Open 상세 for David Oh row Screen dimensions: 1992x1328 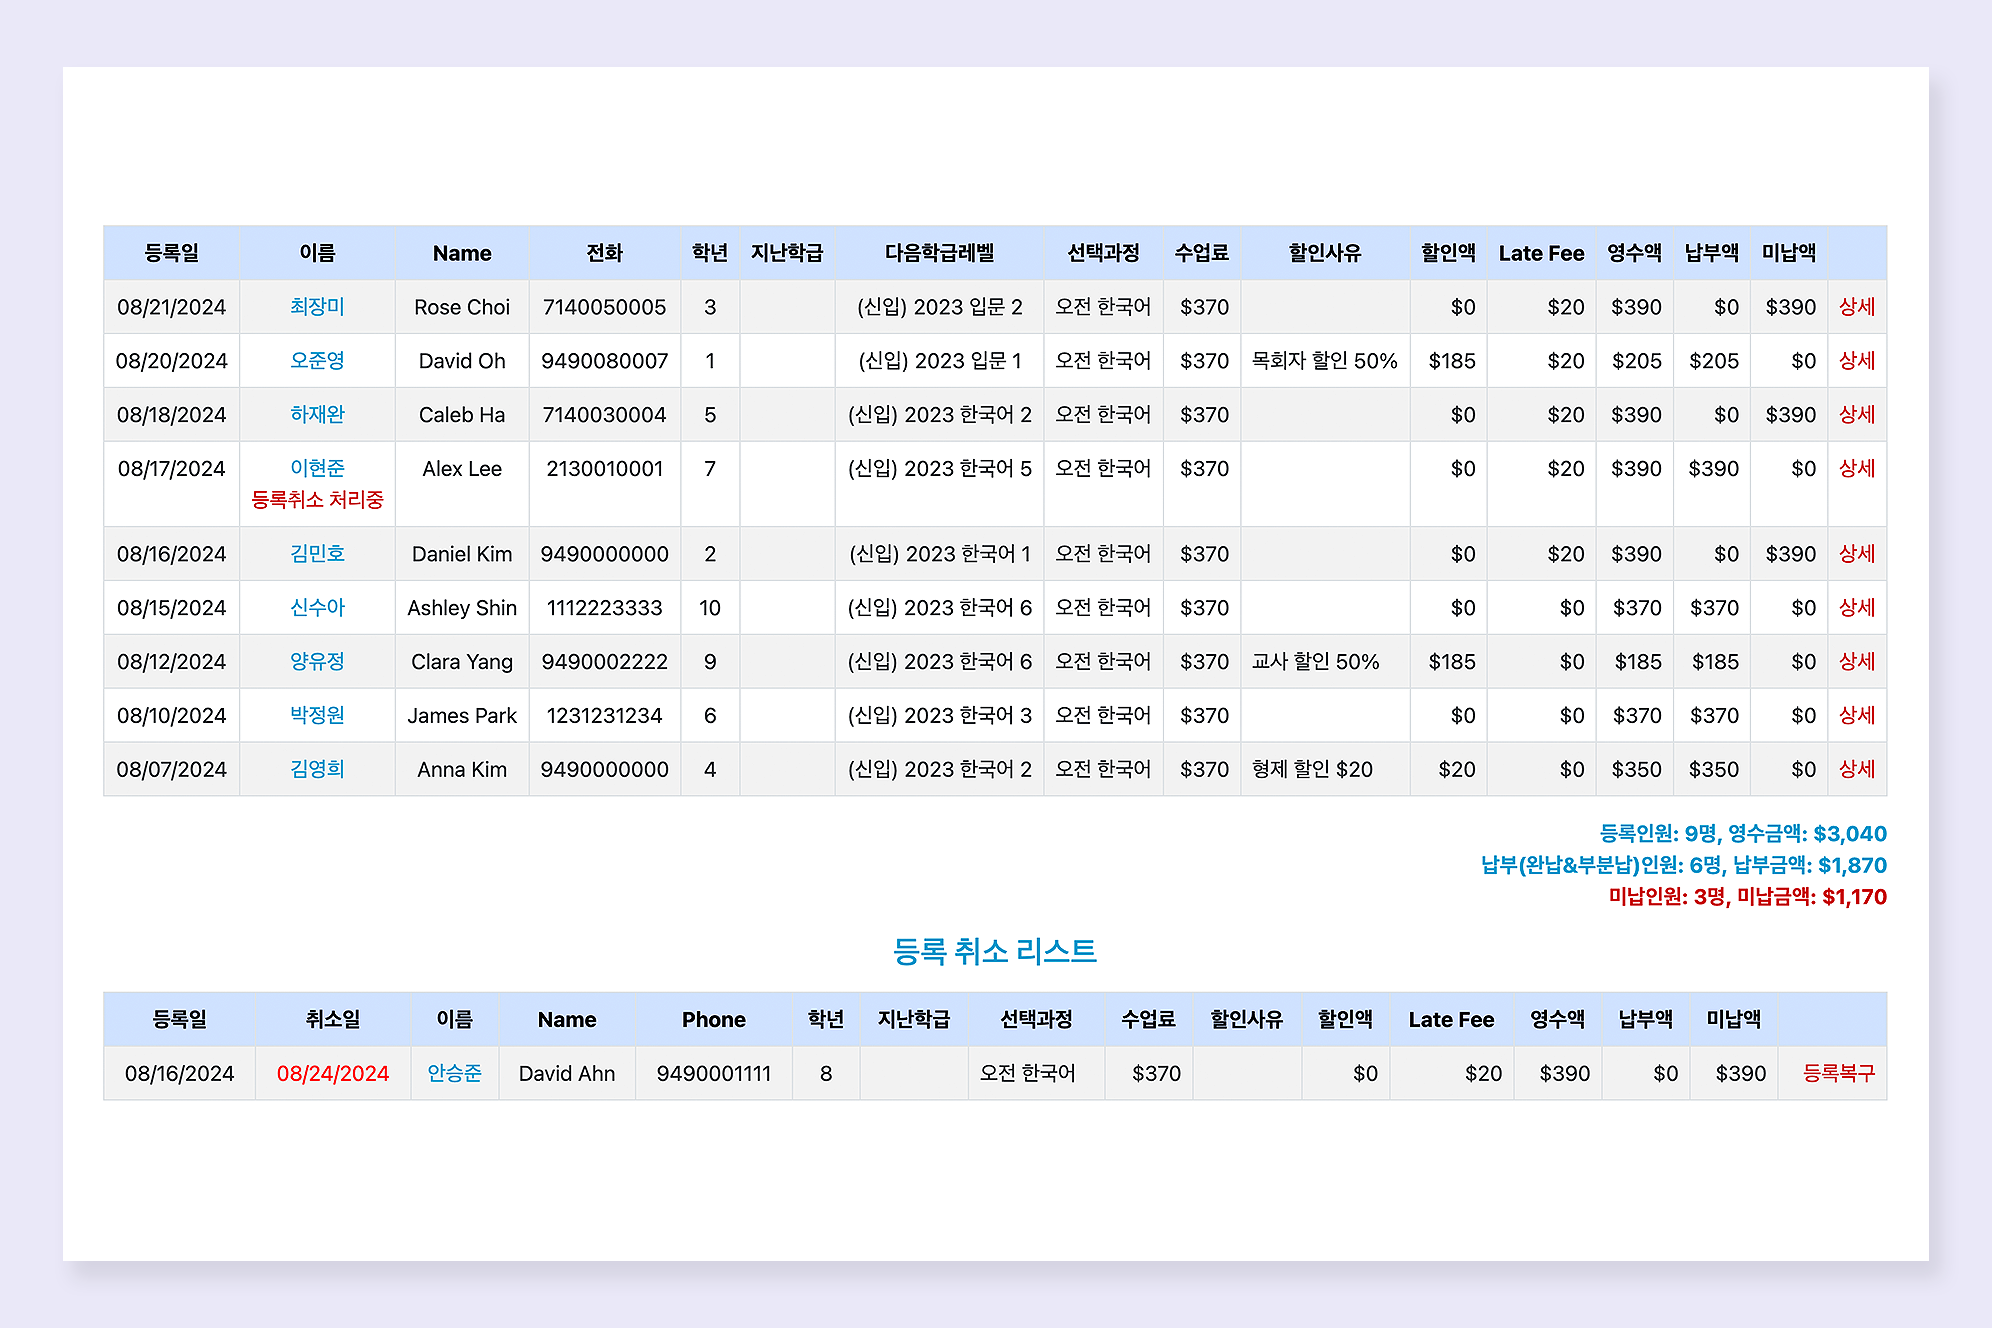(1856, 361)
